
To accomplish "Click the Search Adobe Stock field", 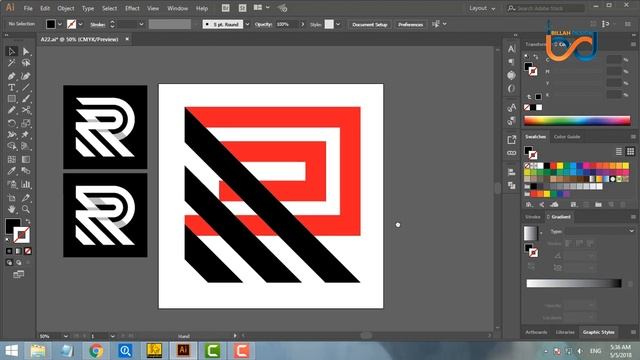I will (546, 8).
